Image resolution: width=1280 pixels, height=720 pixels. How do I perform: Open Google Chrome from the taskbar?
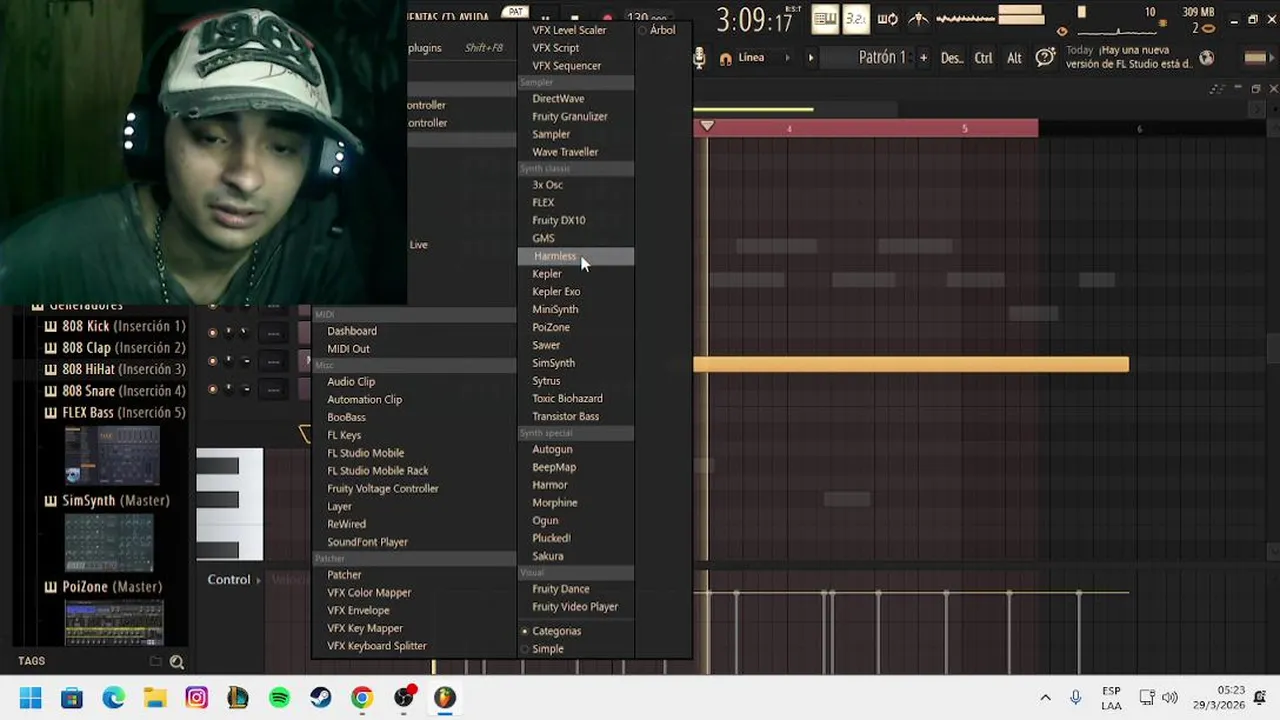tap(362, 698)
